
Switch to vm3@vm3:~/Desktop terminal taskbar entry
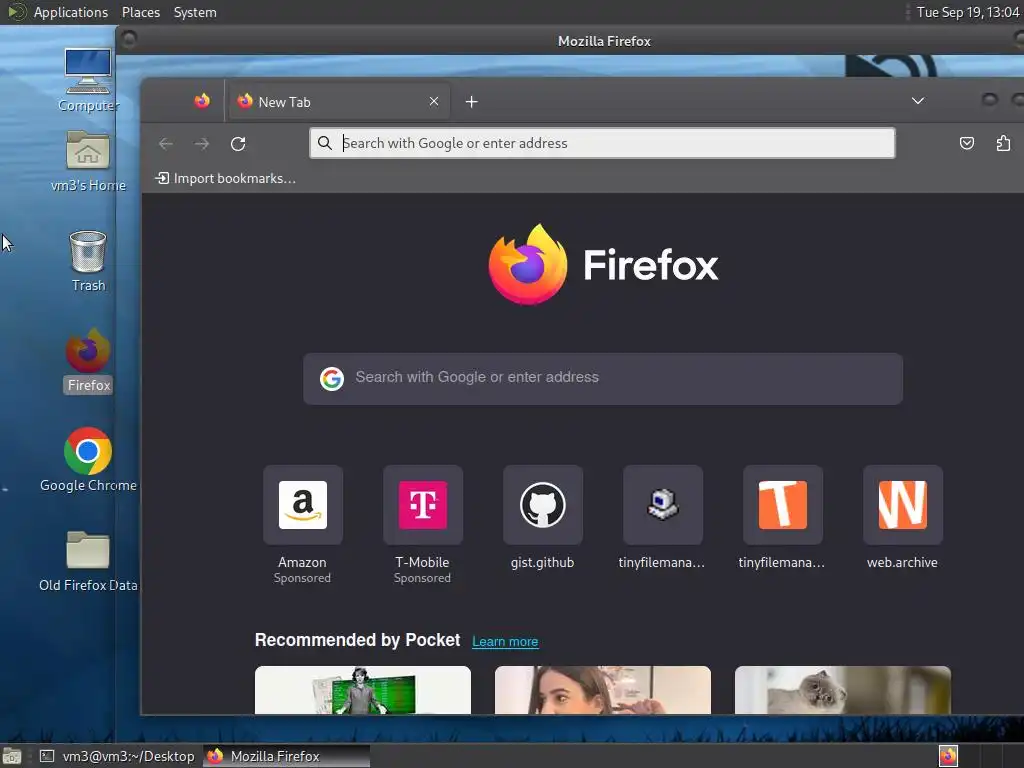(x=117, y=756)
